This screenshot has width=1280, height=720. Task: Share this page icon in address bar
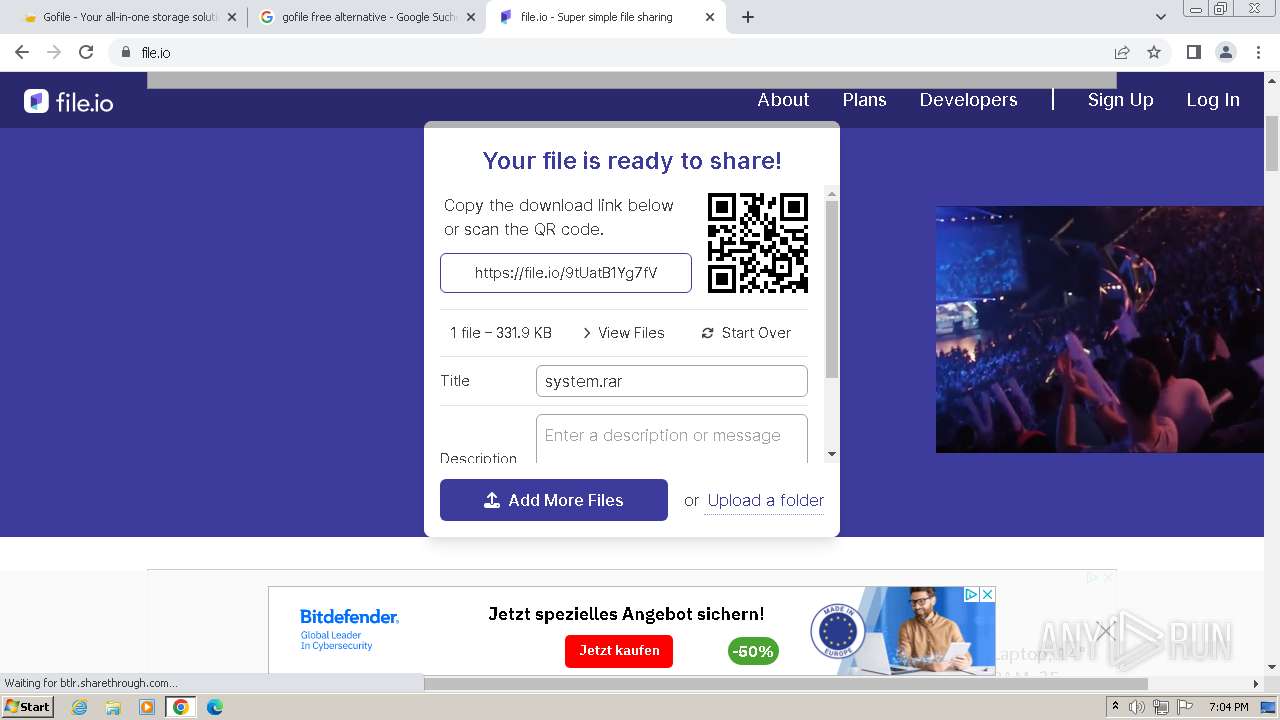tap(1122, 52)
